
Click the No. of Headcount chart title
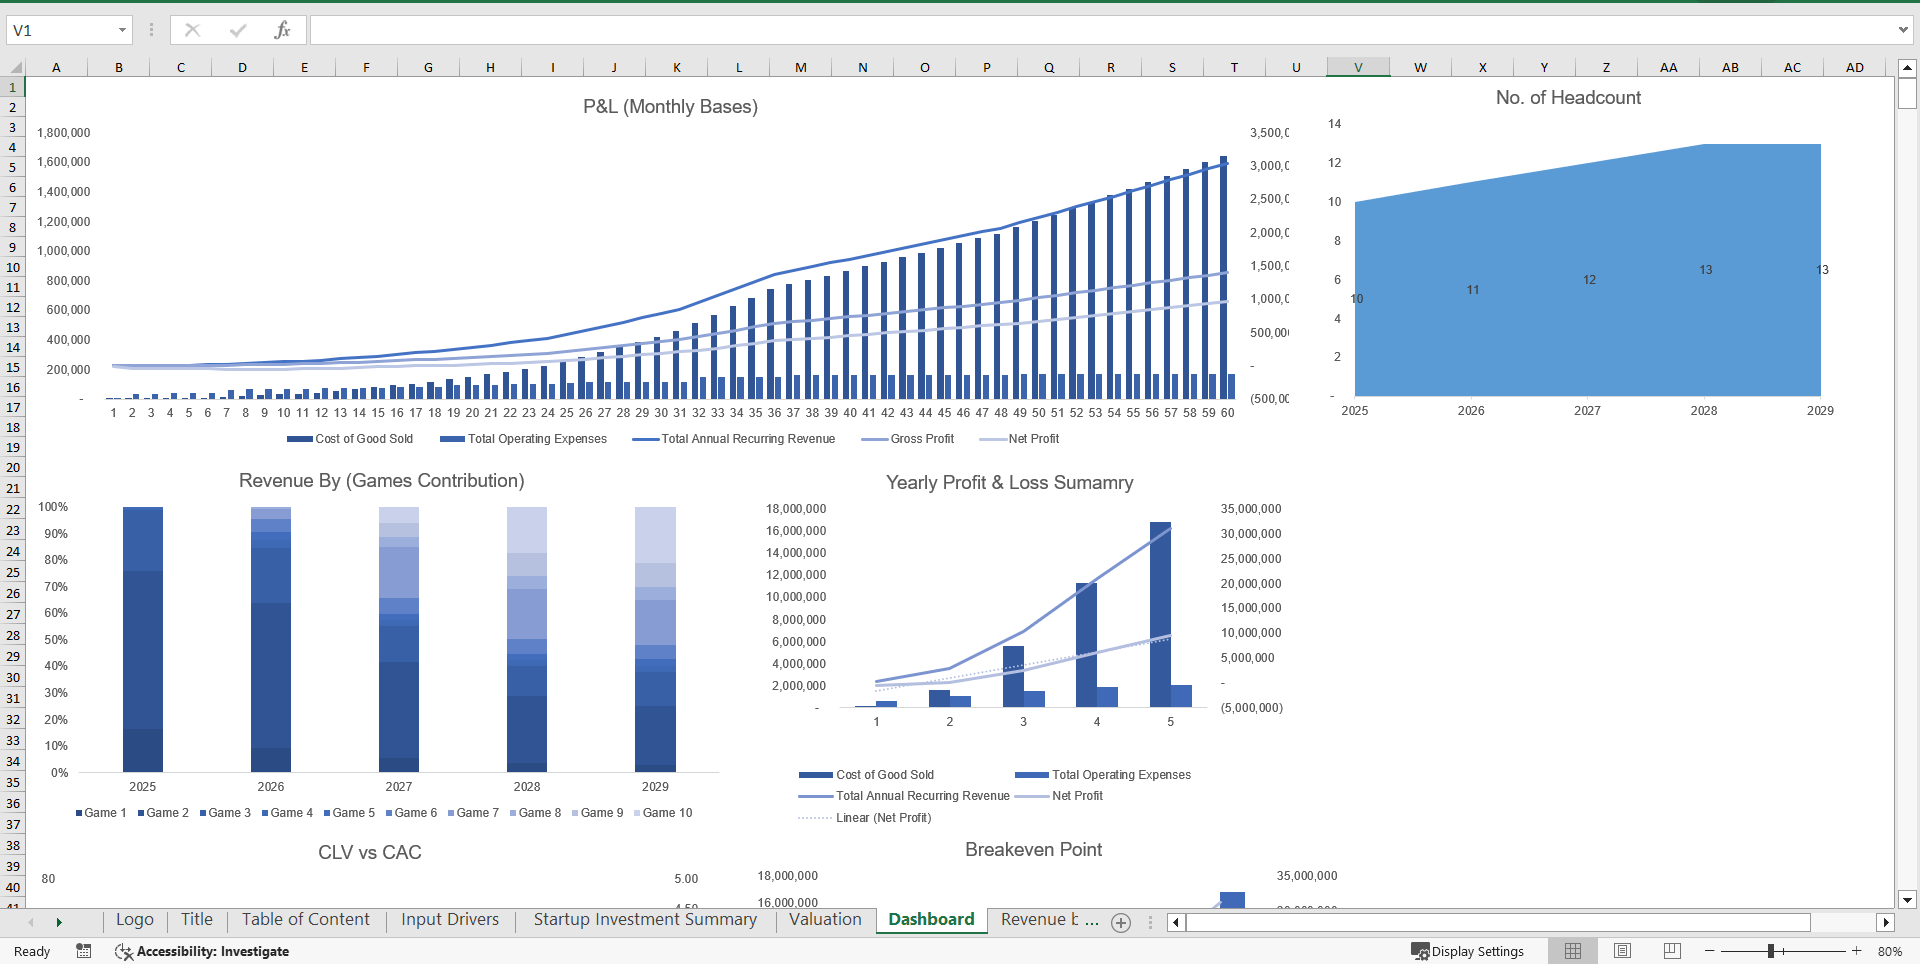(x=1568, y=97)
